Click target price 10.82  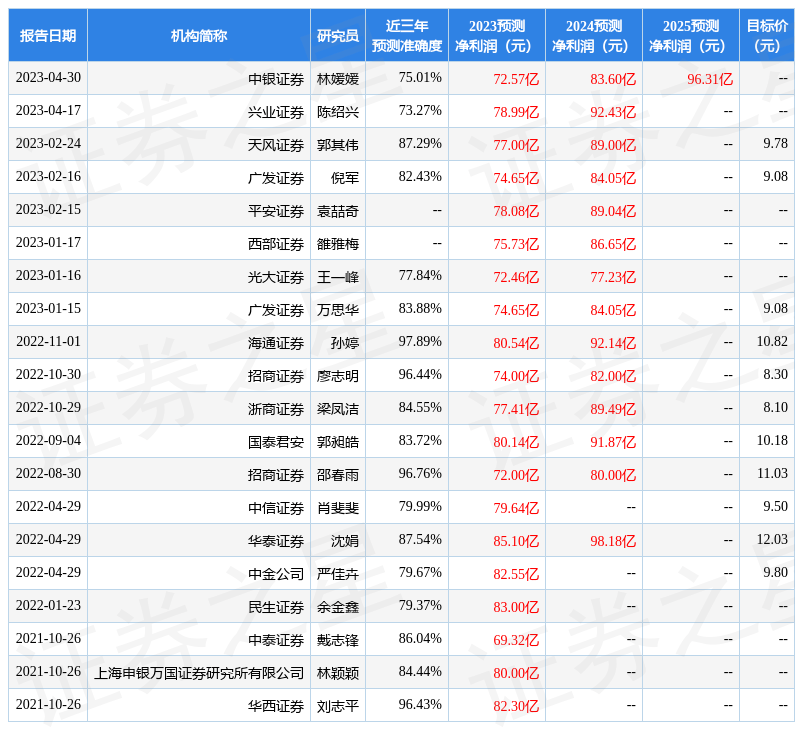[x=772, y=341]
